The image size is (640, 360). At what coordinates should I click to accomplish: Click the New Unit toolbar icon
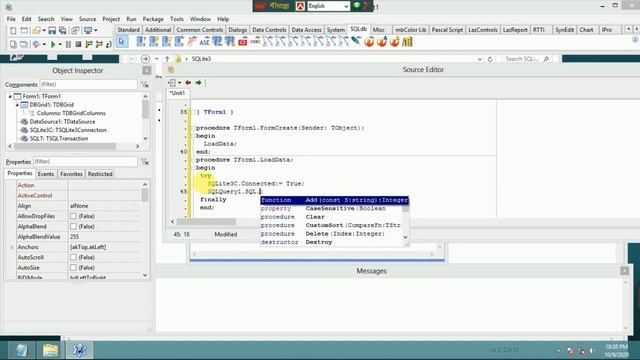click(13, 31)
